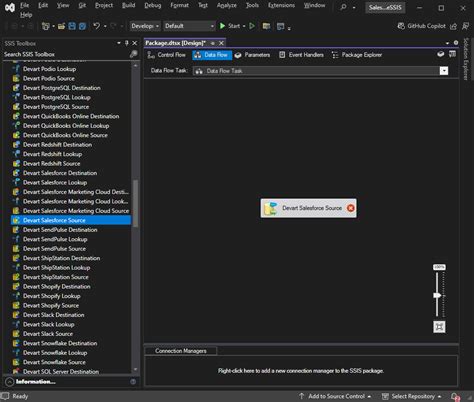474x402 pixels.
Task: Open the Analyze menu
Action: (x=227, y=5)
